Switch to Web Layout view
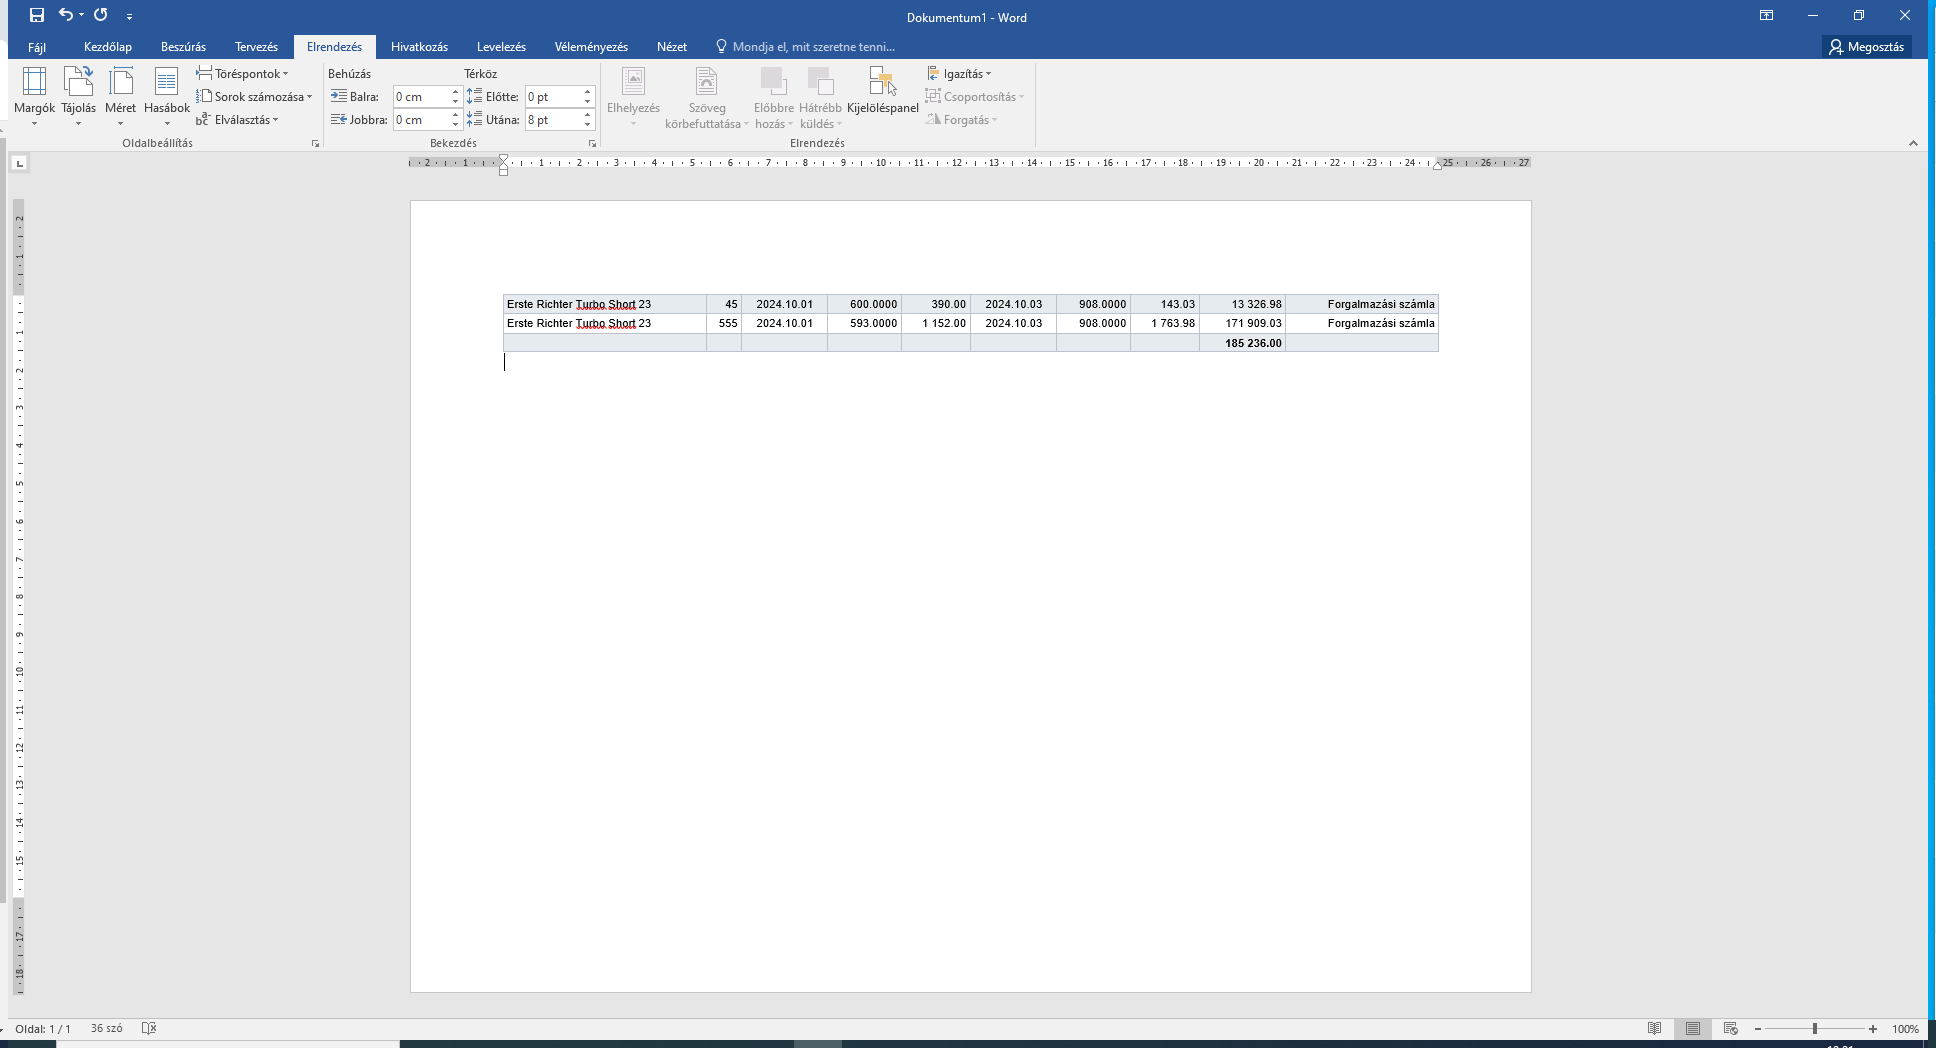 point(1731,1029)
